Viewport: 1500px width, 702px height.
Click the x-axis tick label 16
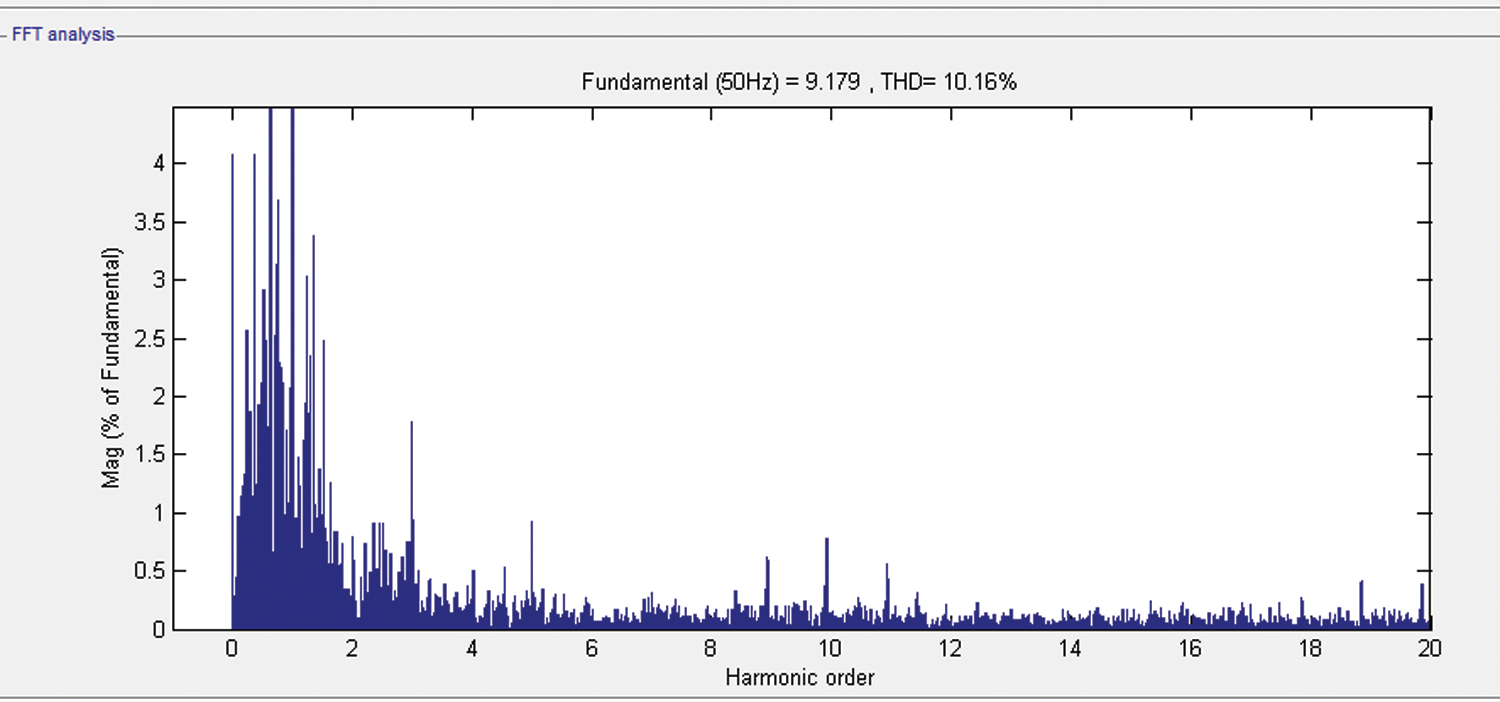[1189, 649]
